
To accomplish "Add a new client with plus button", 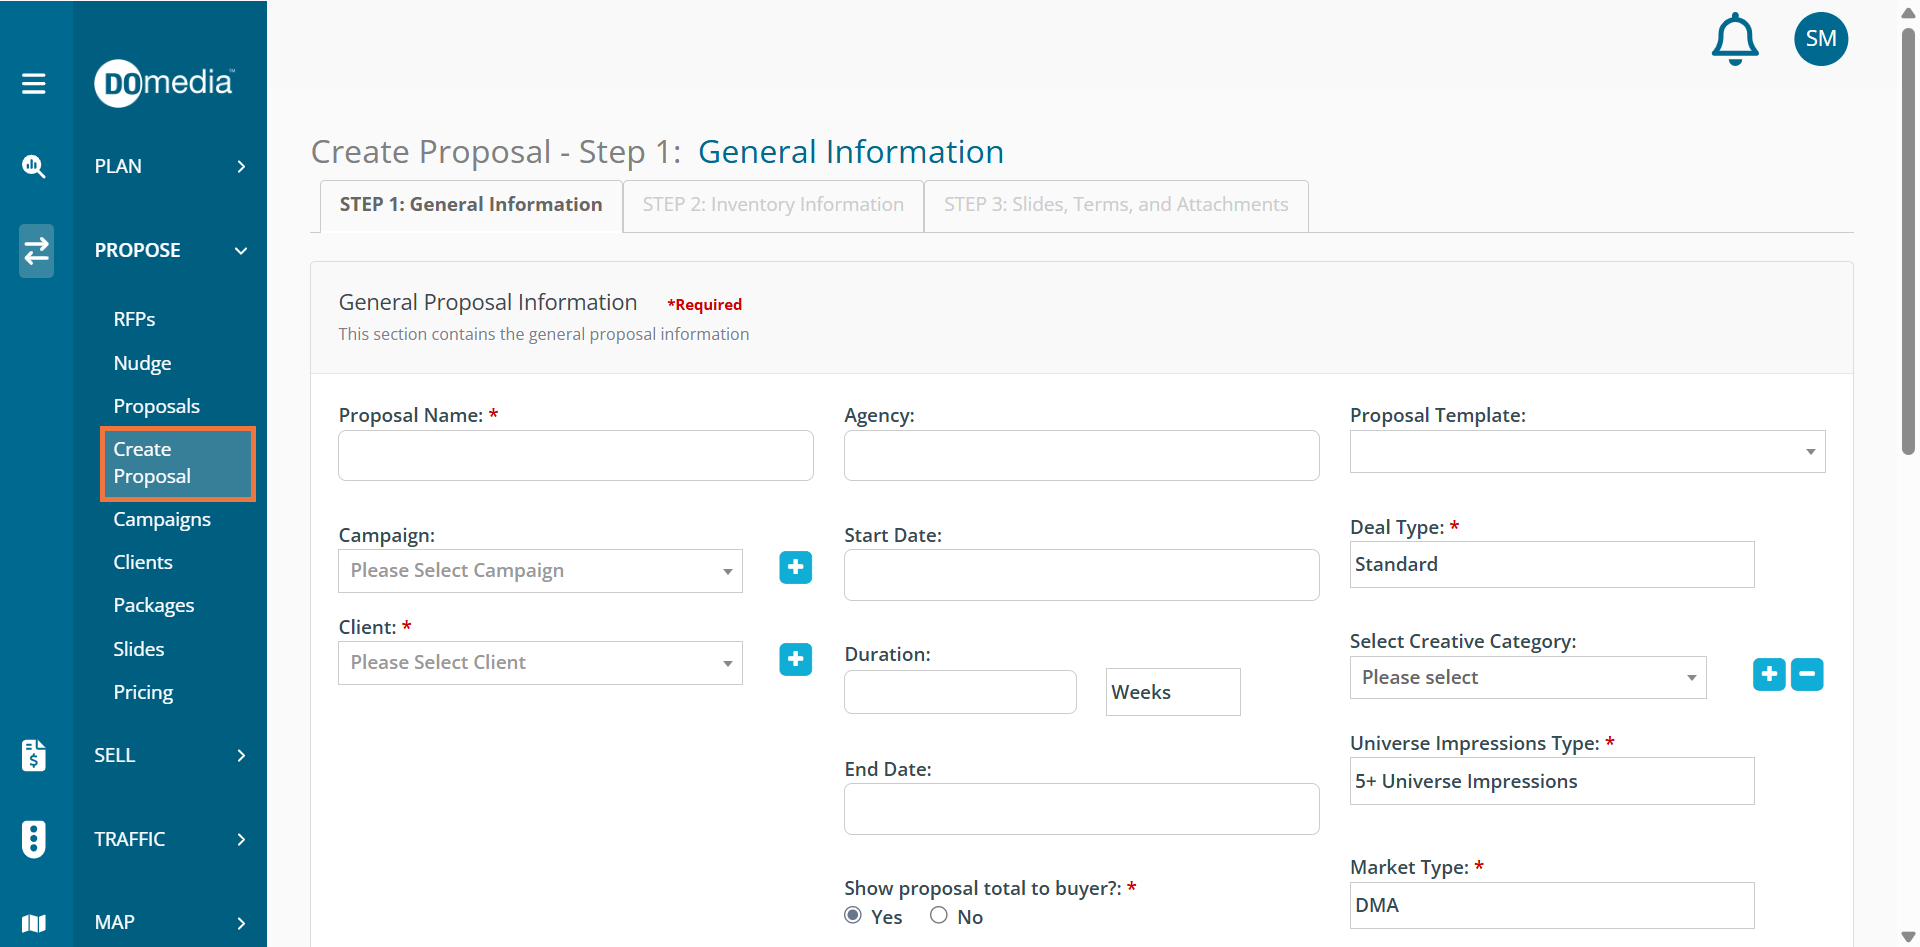I will tap(795, 660).
